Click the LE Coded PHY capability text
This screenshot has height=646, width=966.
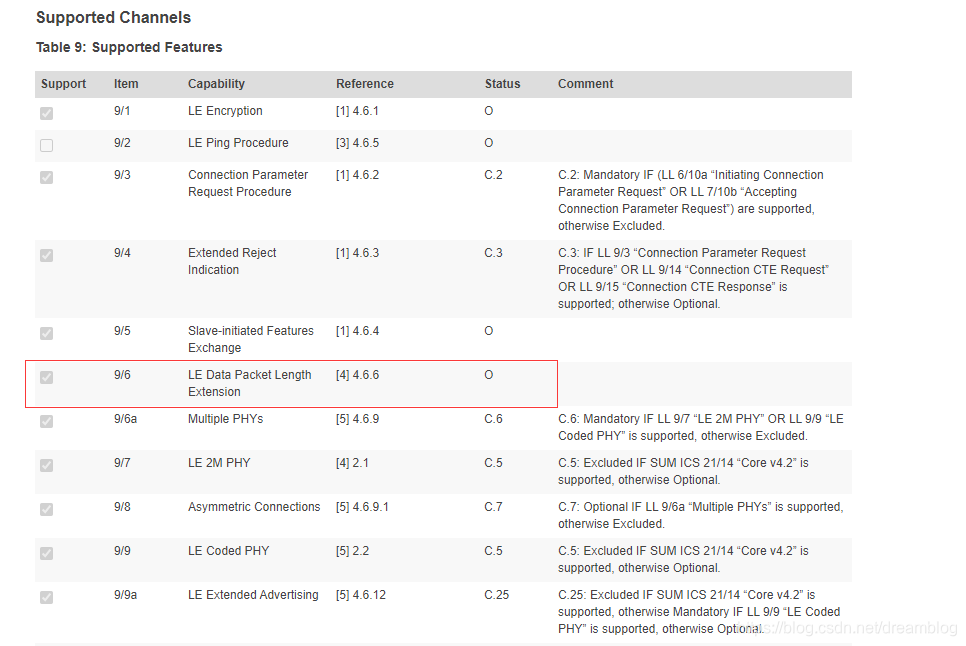coord(229,551)
